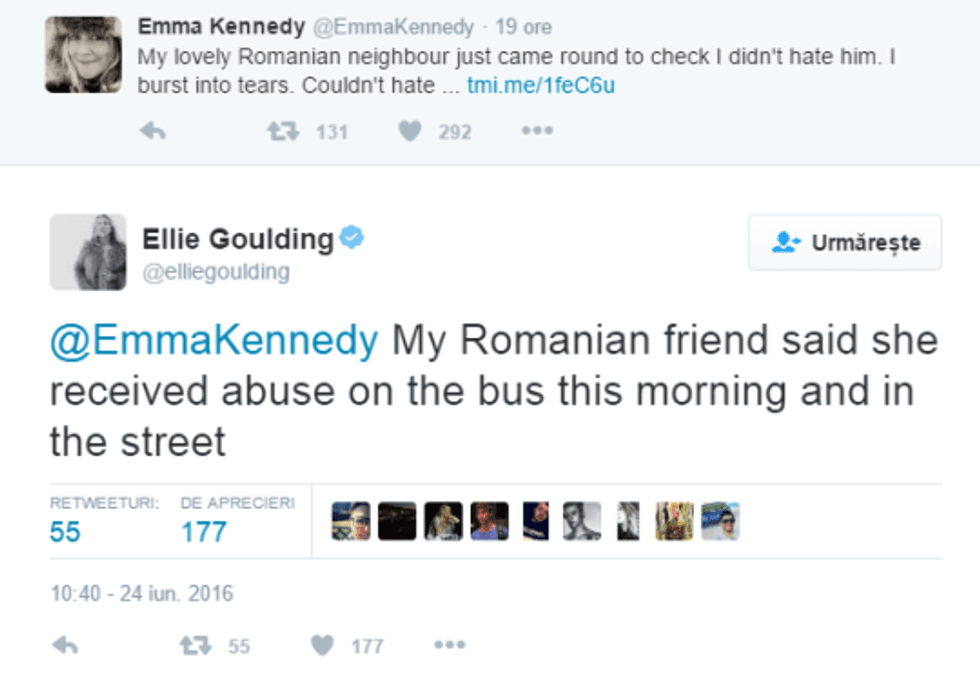Image resolution: width=980 pixels, height=675 pixels.
Task: View the 177 likes list
Action: pos(203,531)
